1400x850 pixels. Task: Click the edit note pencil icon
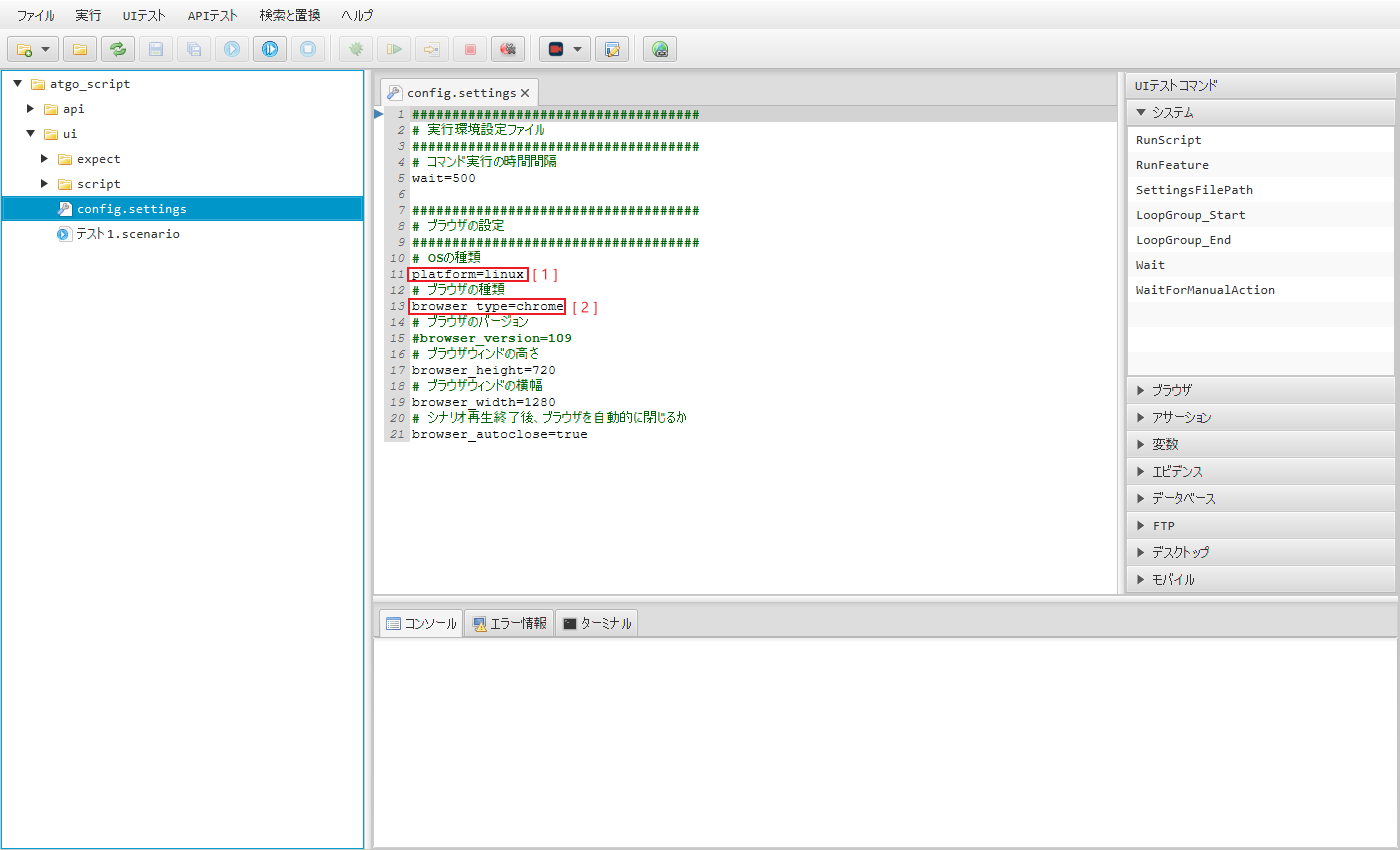pyautogui.click(x=612, y=49)
